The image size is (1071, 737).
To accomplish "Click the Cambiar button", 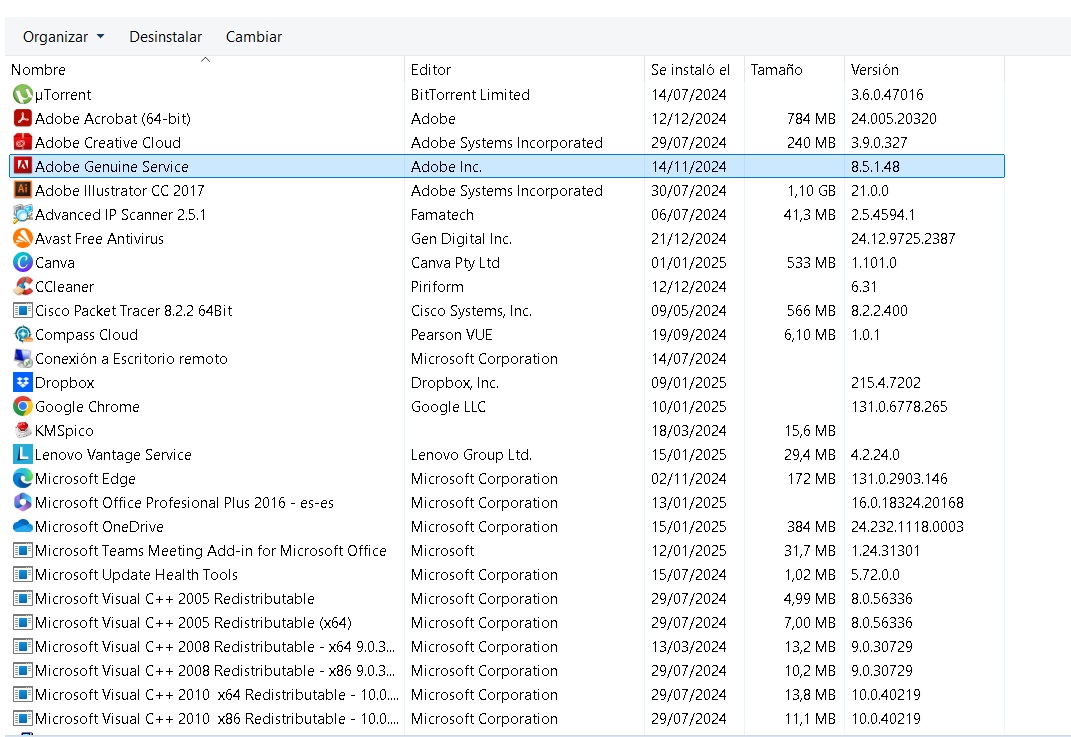I will tap(253, 37).
